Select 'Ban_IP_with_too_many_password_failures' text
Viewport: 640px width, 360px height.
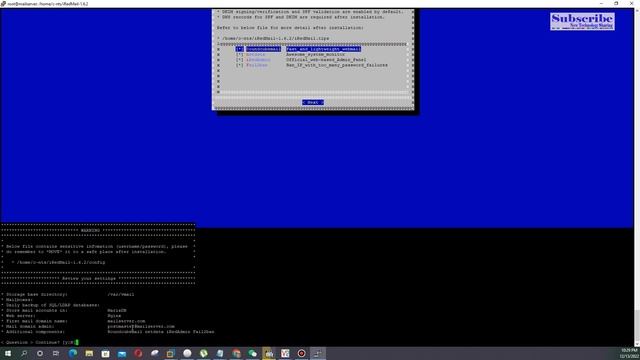pyautogui.click(x=337, y=65)
